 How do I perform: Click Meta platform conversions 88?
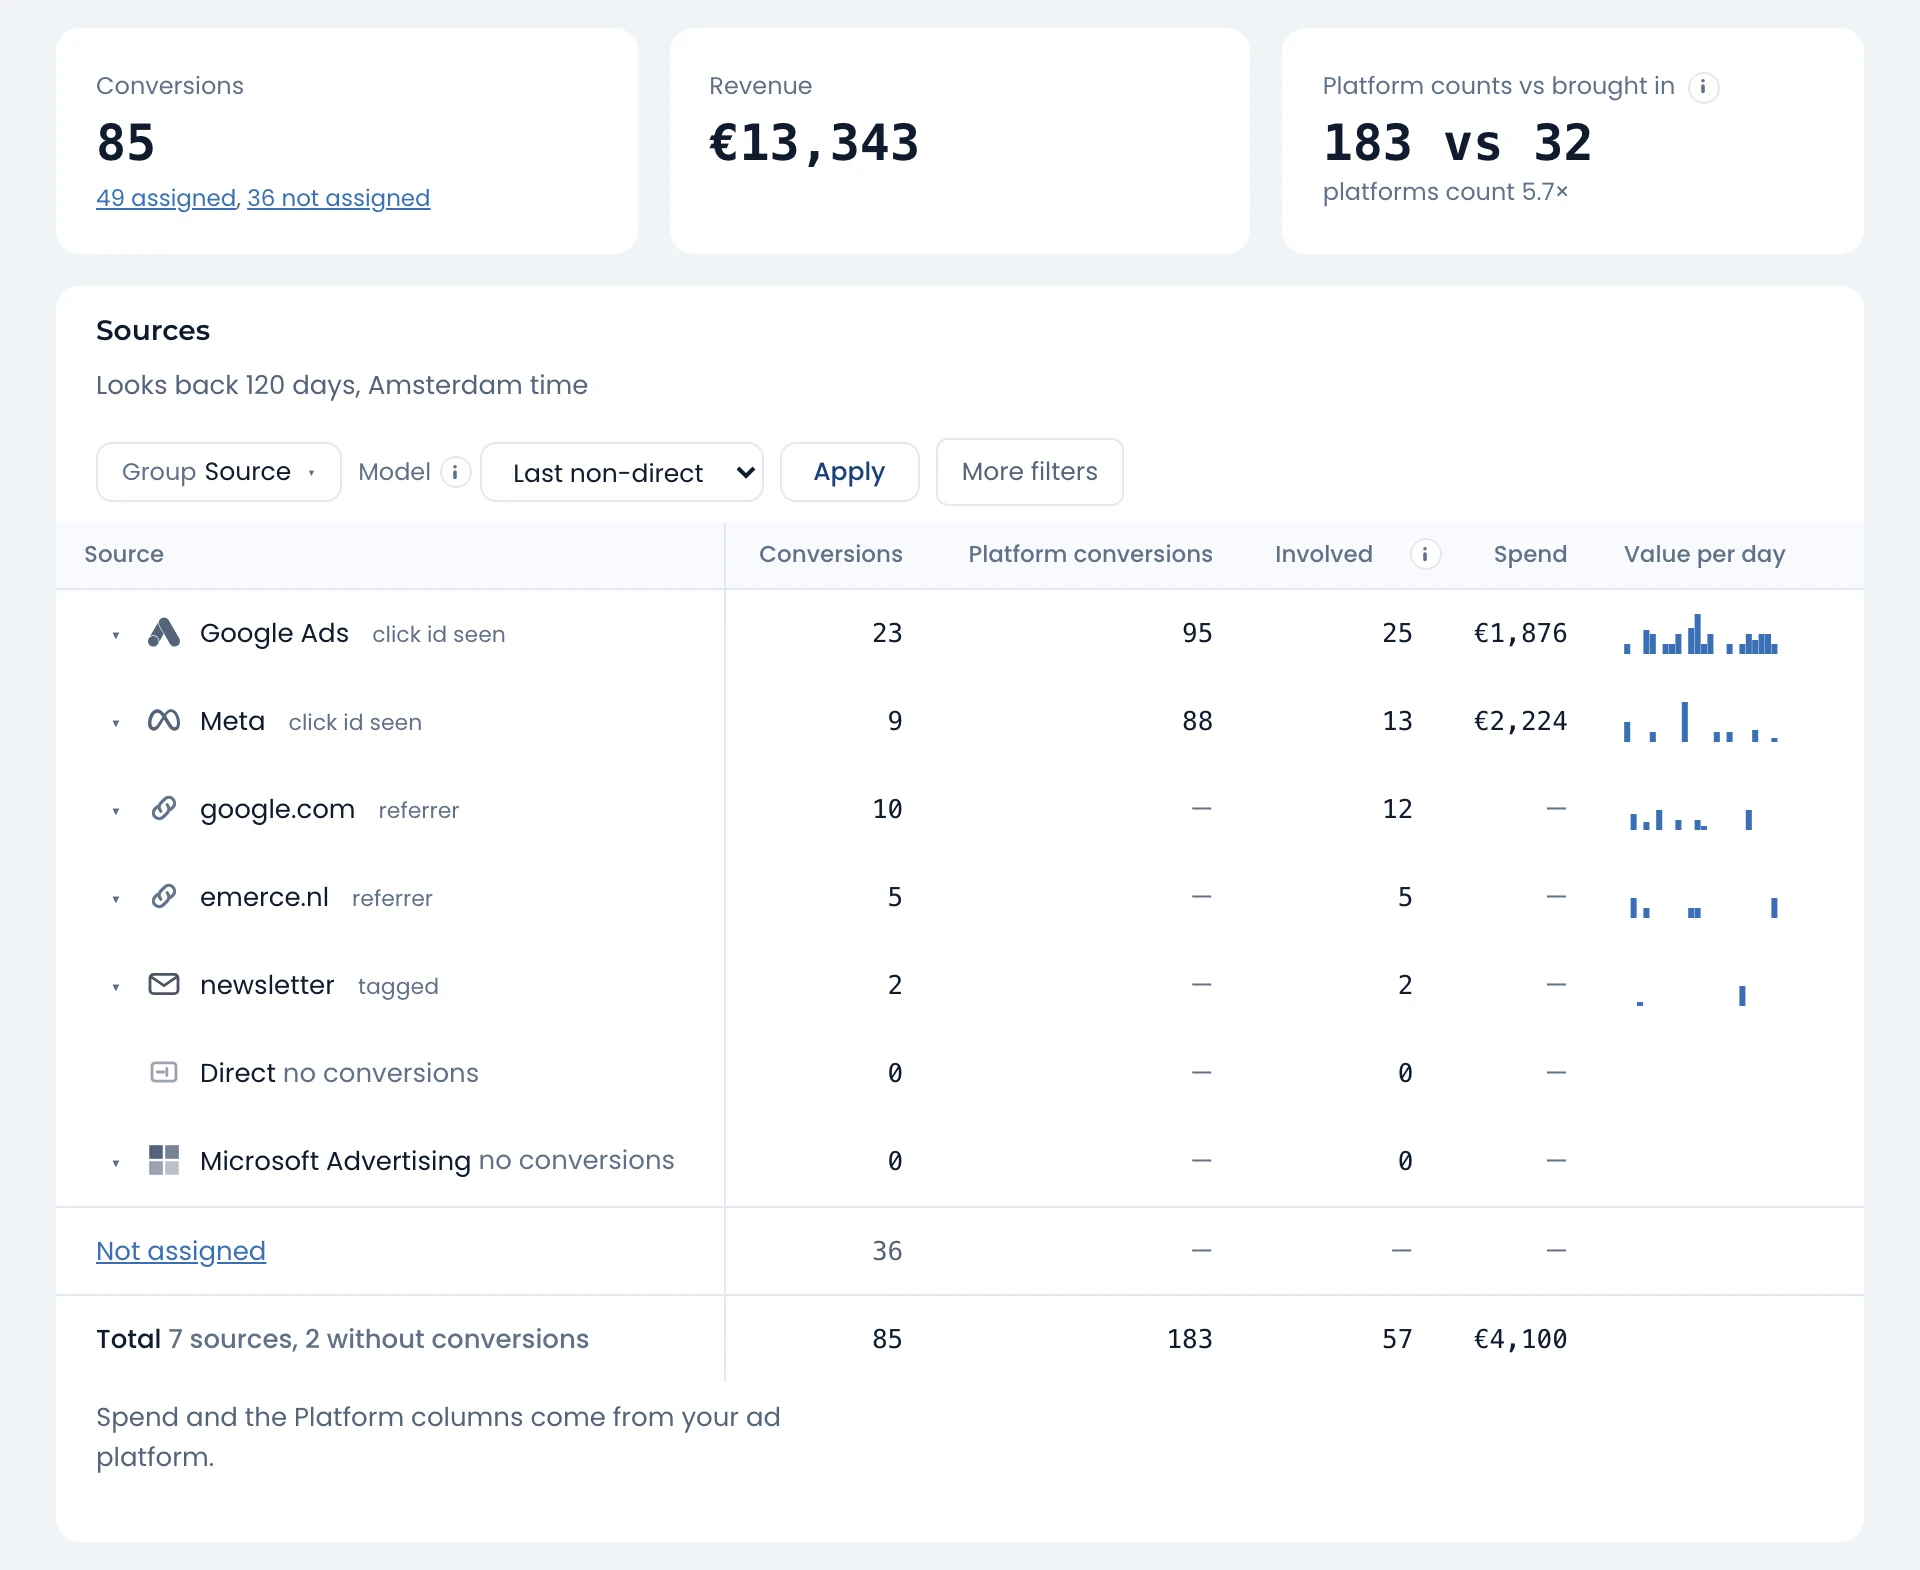coord(1197,721)
